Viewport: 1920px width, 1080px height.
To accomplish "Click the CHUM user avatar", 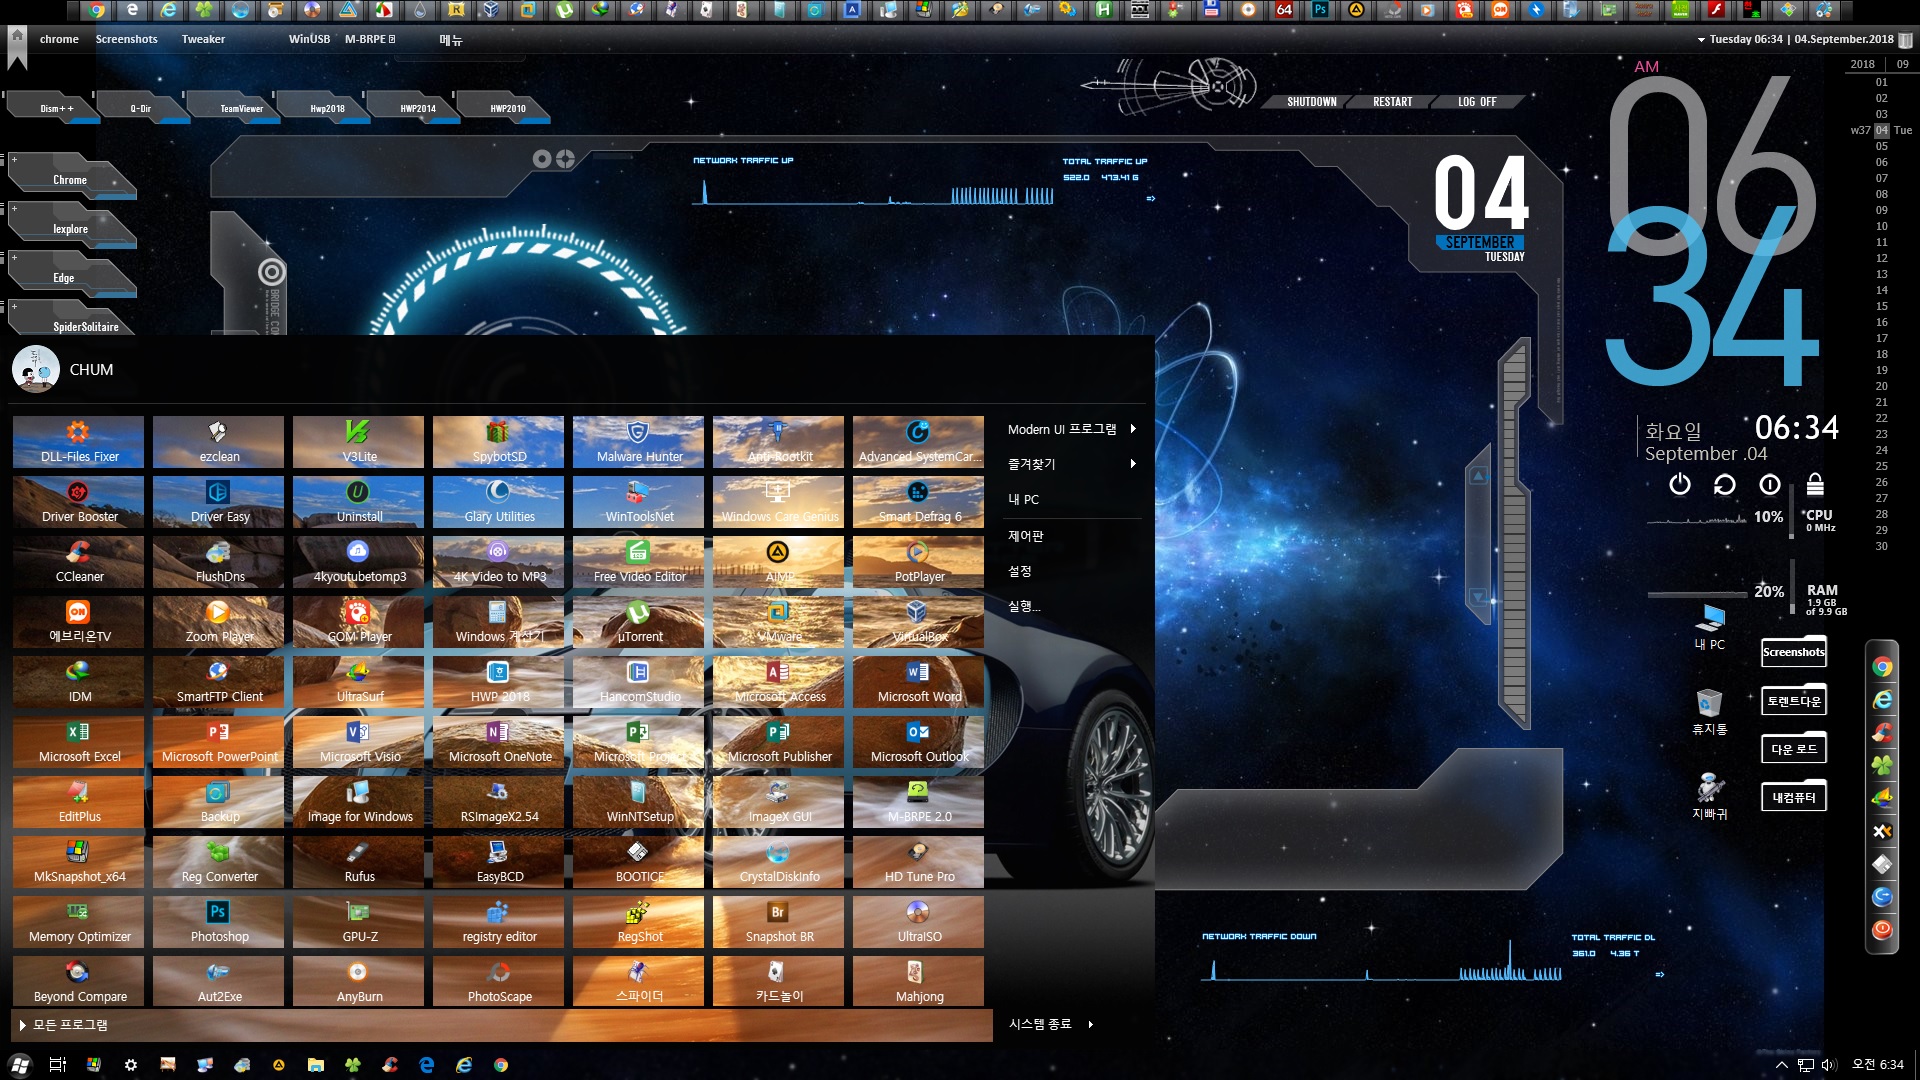I will (36, 369).
